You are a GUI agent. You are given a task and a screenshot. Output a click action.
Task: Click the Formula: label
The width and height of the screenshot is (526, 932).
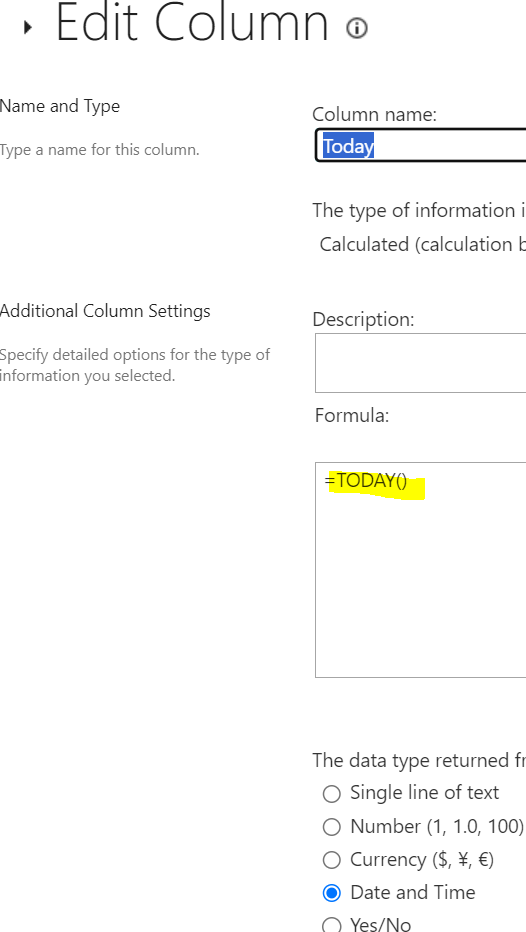click(x=352, y=415)
